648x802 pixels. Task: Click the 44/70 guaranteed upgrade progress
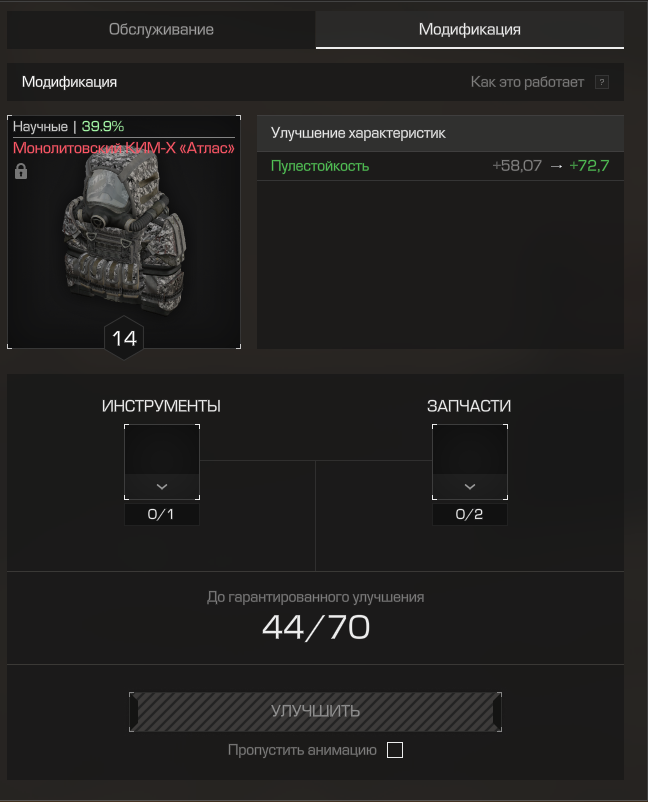click(316, 627)
